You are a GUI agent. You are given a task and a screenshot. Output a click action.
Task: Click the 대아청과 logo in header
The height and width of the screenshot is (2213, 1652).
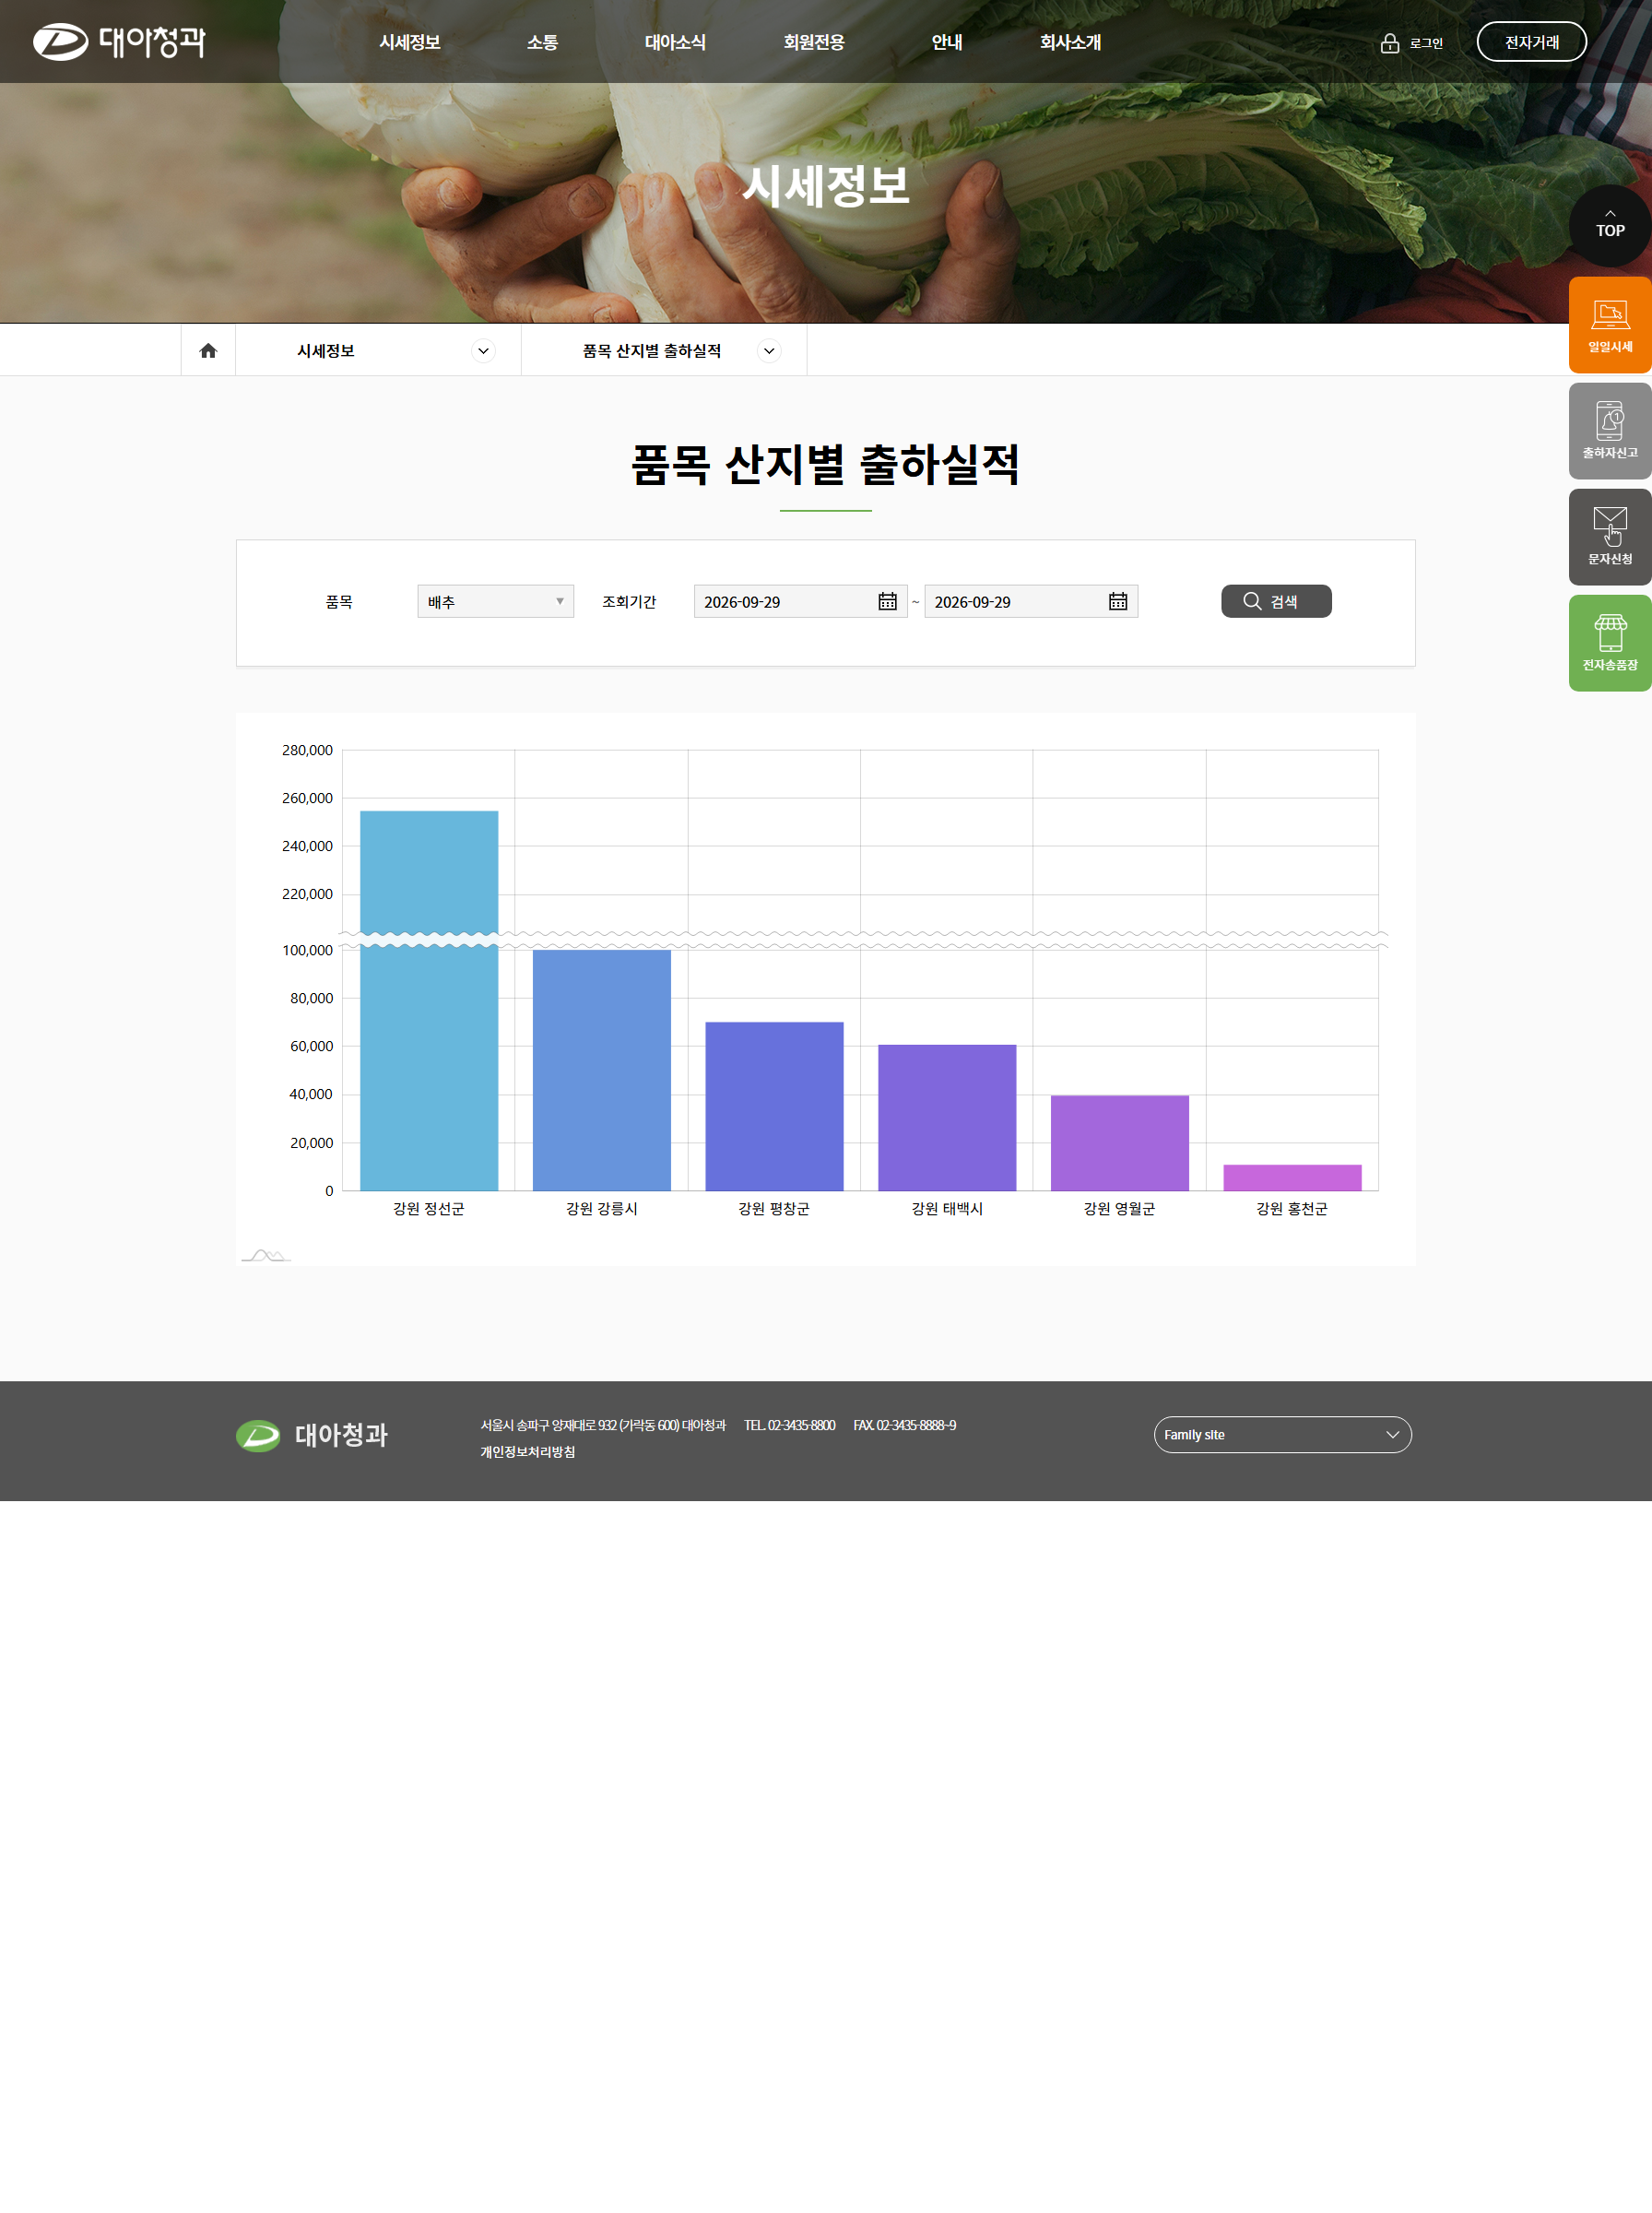[119, 42]
